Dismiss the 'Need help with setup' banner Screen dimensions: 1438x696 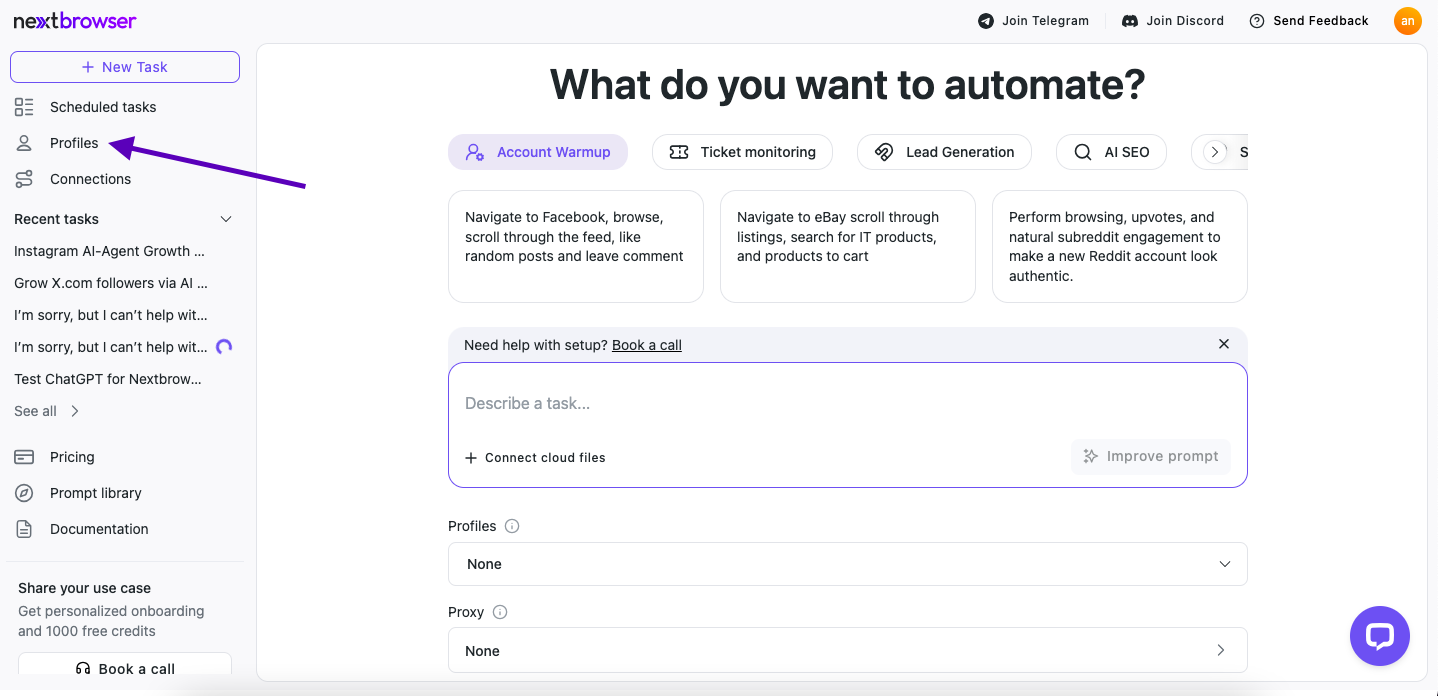(x=1224, y=344)
